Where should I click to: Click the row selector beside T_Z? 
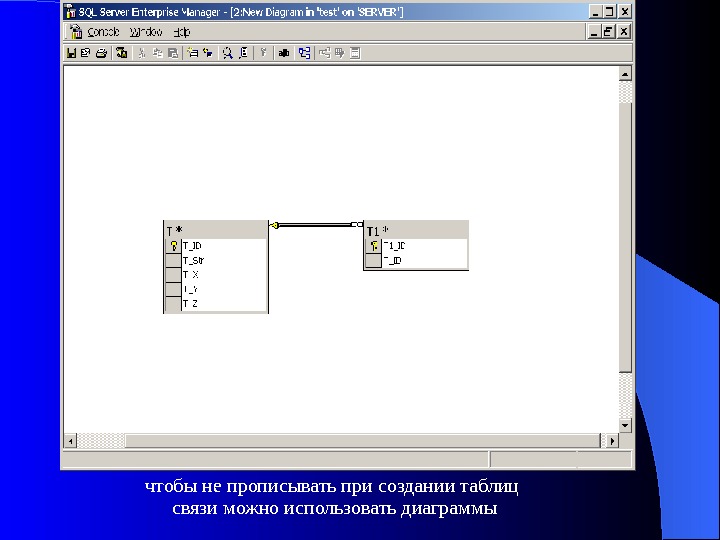click(x=173, y=304)
